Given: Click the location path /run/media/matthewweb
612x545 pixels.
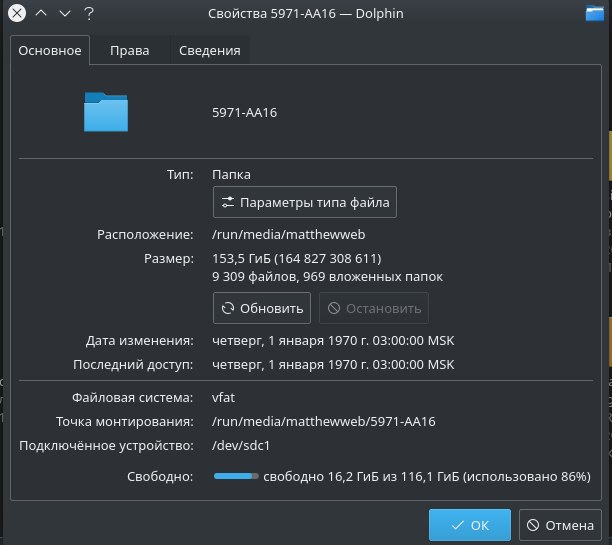Looking at the screenshot, I should pyautogui.click(x=288, y=235).
